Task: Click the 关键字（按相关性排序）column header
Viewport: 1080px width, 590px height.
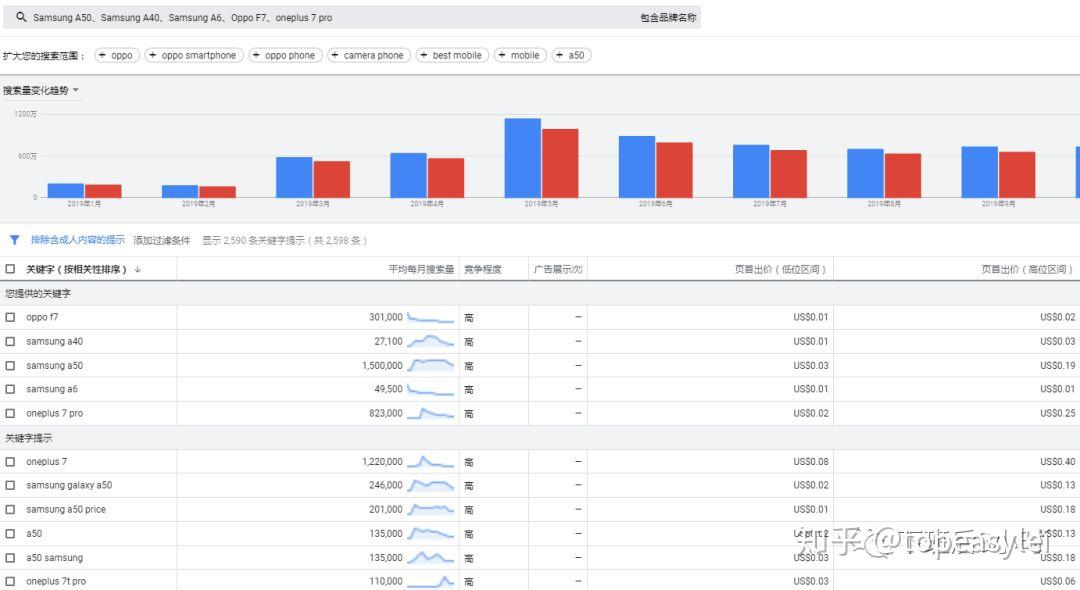Action: coord(76,269)
